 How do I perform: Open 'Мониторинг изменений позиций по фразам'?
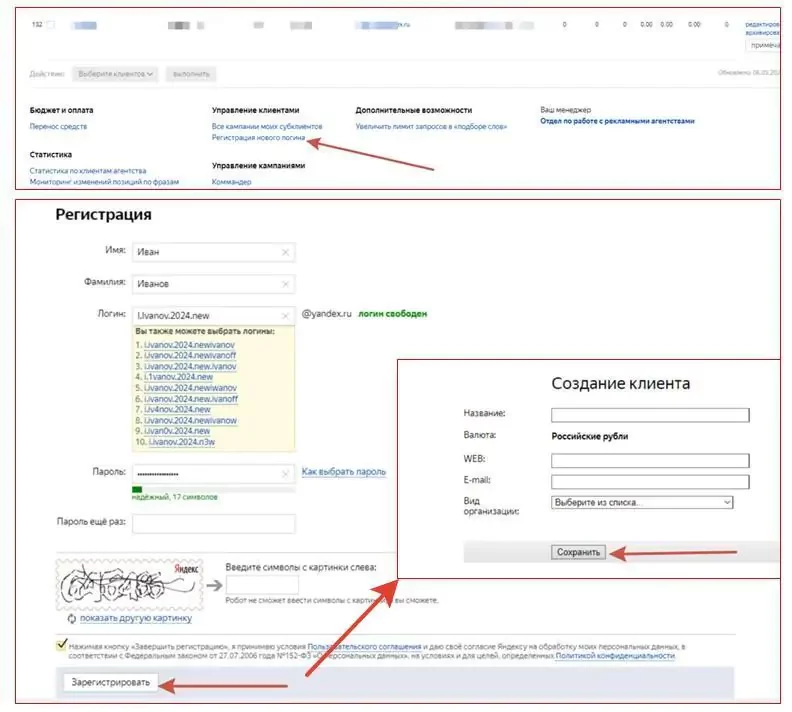(x=104, y=182)
